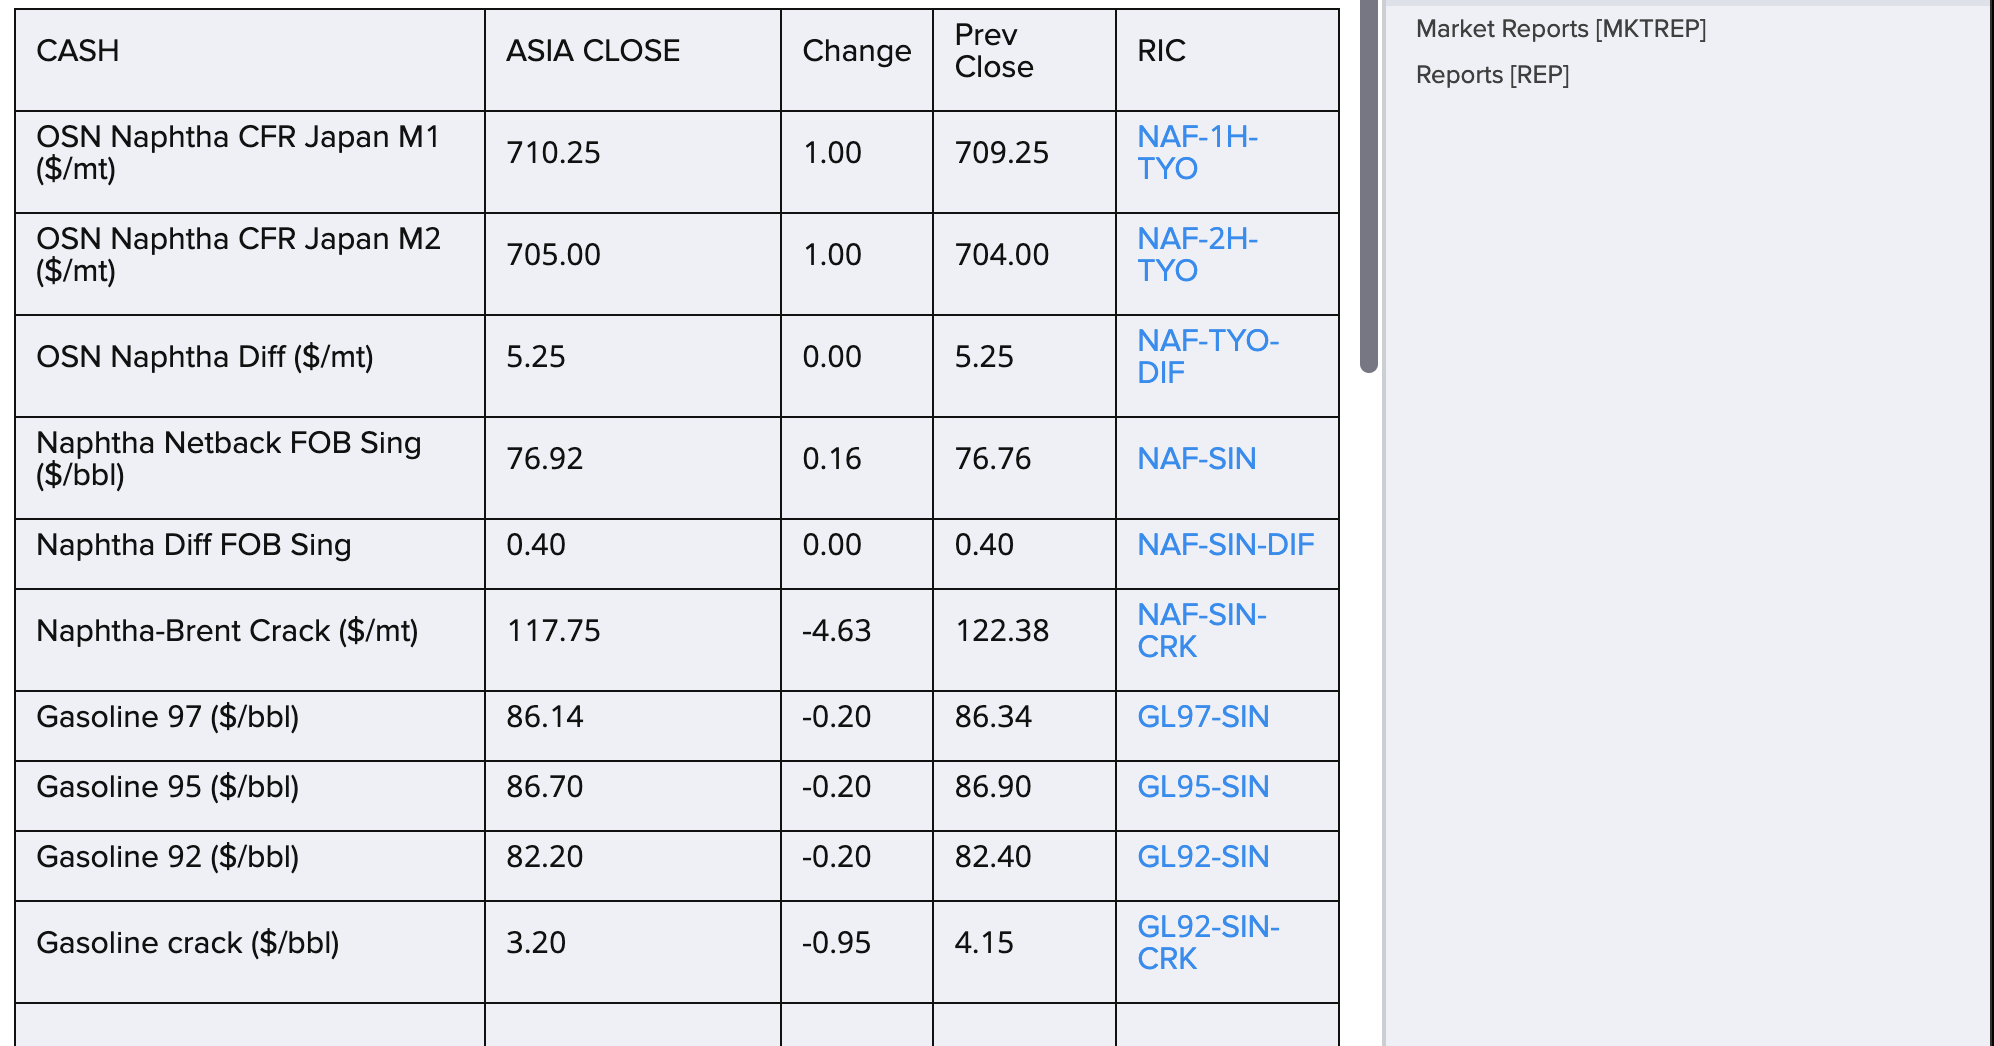Click the Prev Close column header

pyautogui.click(x=994, y=50)
